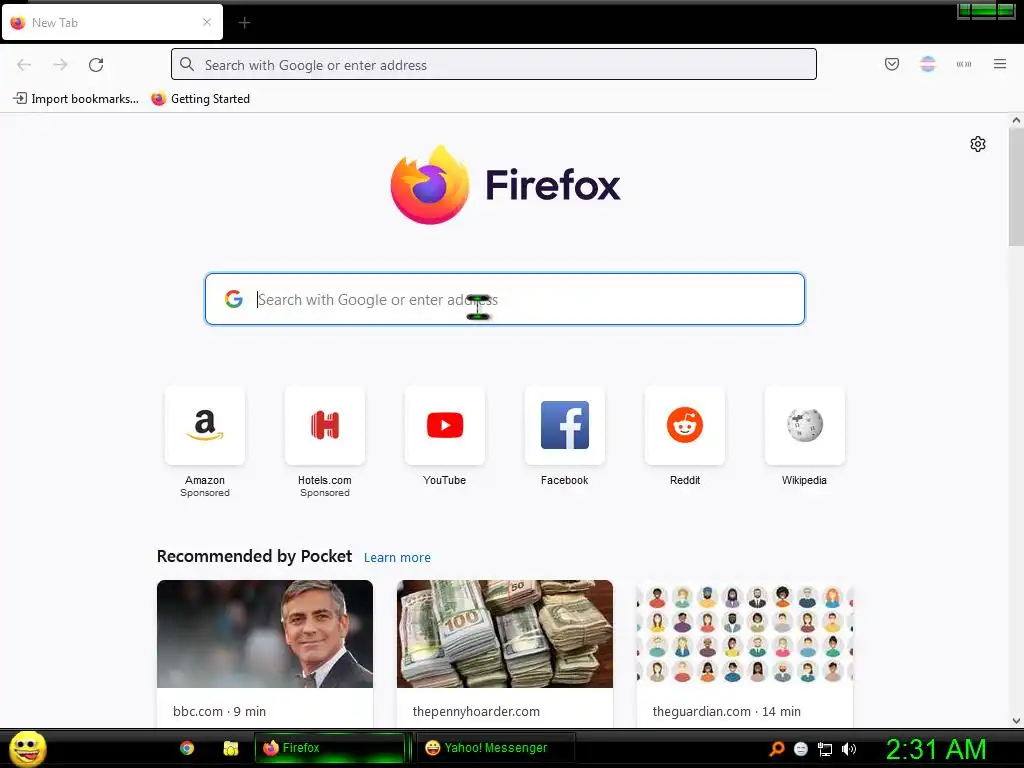Focus the top address bar field

[x=494, y=64]
